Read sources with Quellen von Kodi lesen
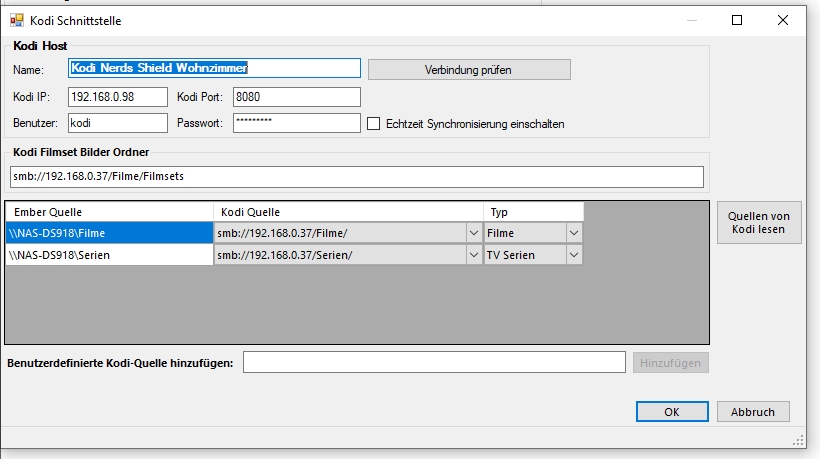This screenshot has height=459, width=820. point(759,223)
